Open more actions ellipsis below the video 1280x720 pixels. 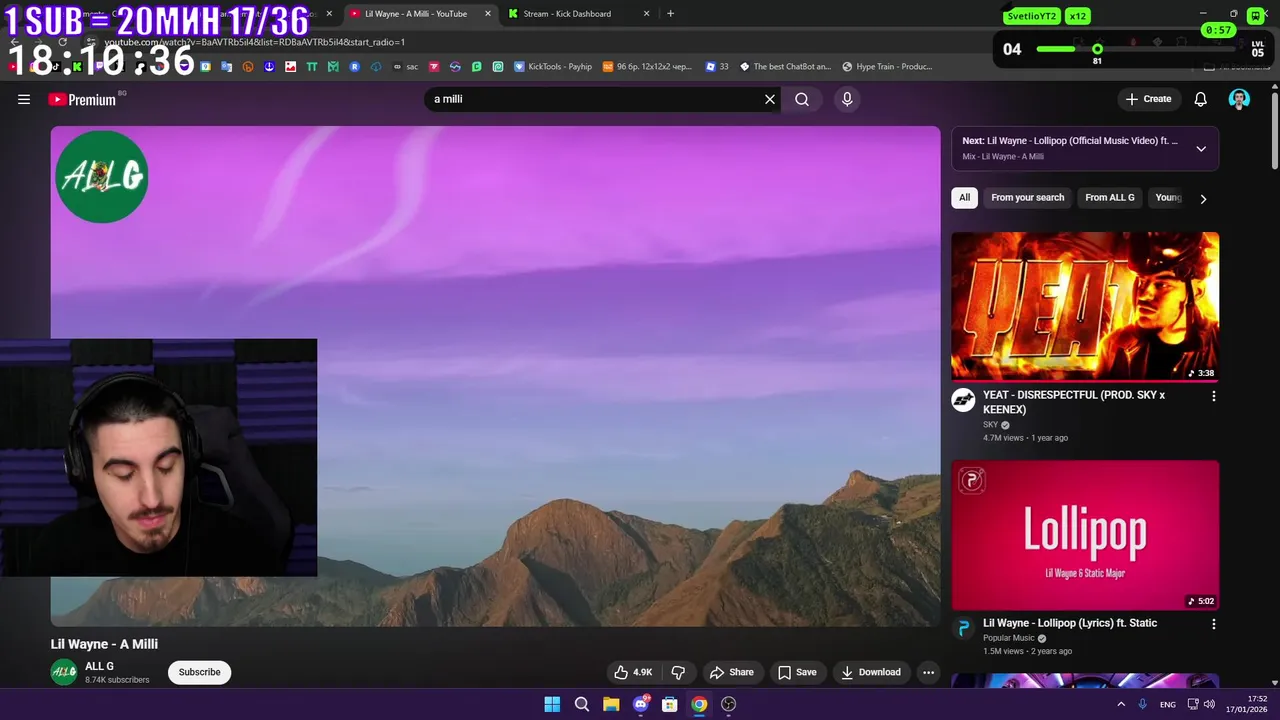click(928, 672)
